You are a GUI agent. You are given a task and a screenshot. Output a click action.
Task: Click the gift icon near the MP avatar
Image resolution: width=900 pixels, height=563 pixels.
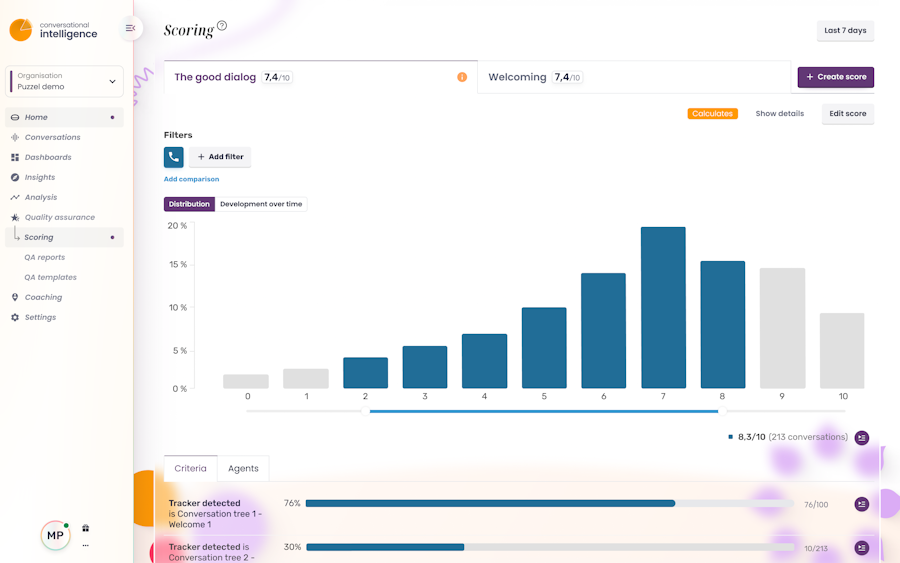tap(86, 528)
